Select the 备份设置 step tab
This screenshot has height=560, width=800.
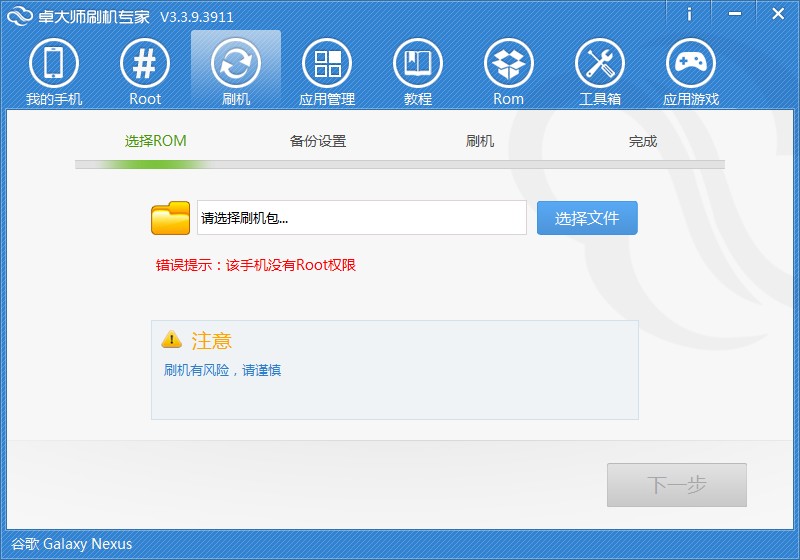coord(318,141)
